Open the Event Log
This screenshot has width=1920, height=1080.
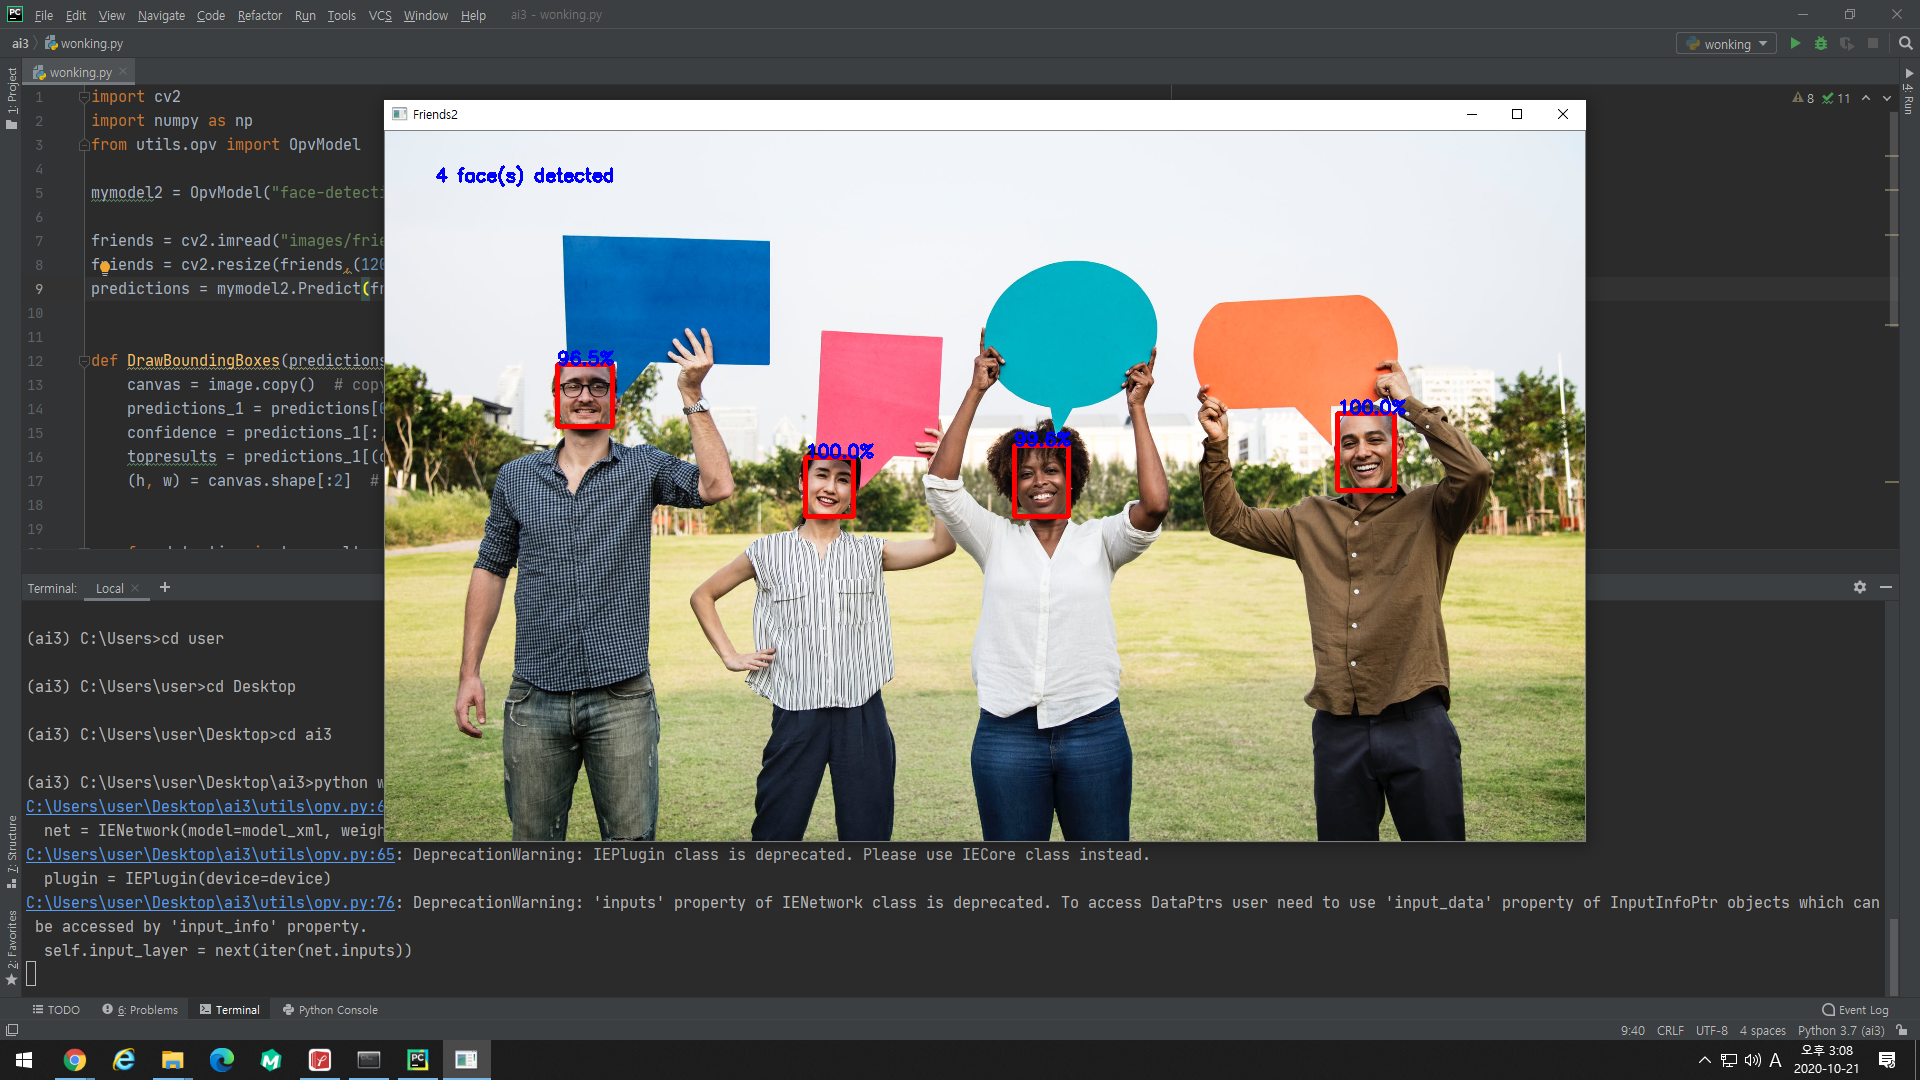tap(1855, 1010)
